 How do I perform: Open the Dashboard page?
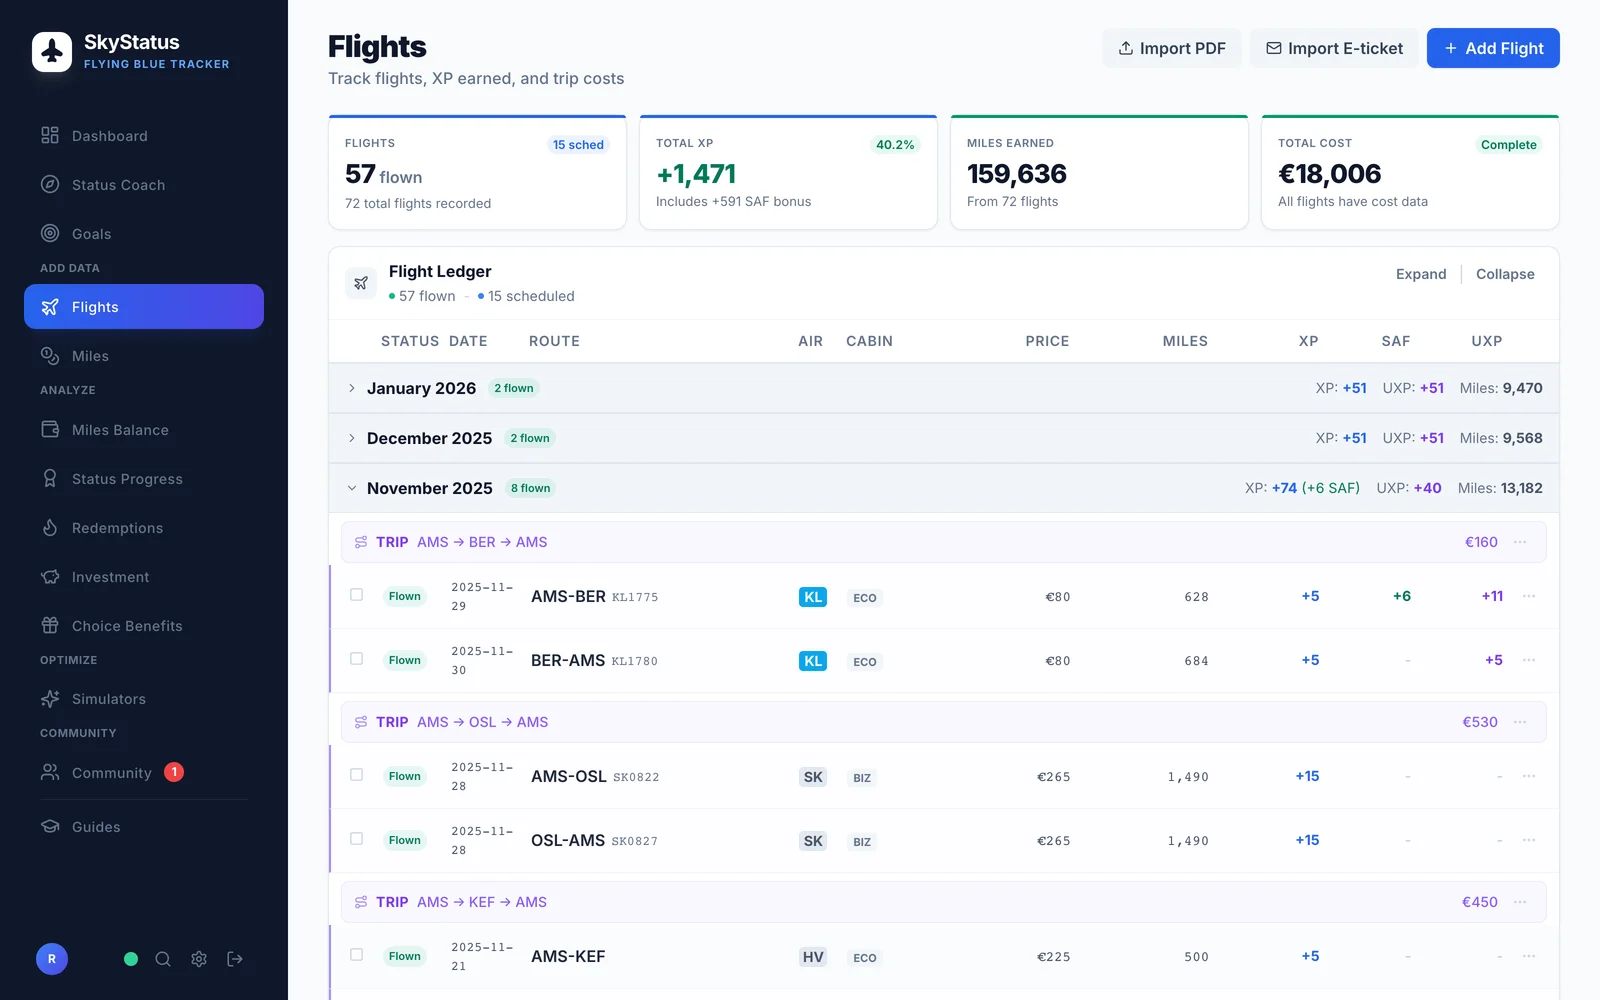coord(144,136)
